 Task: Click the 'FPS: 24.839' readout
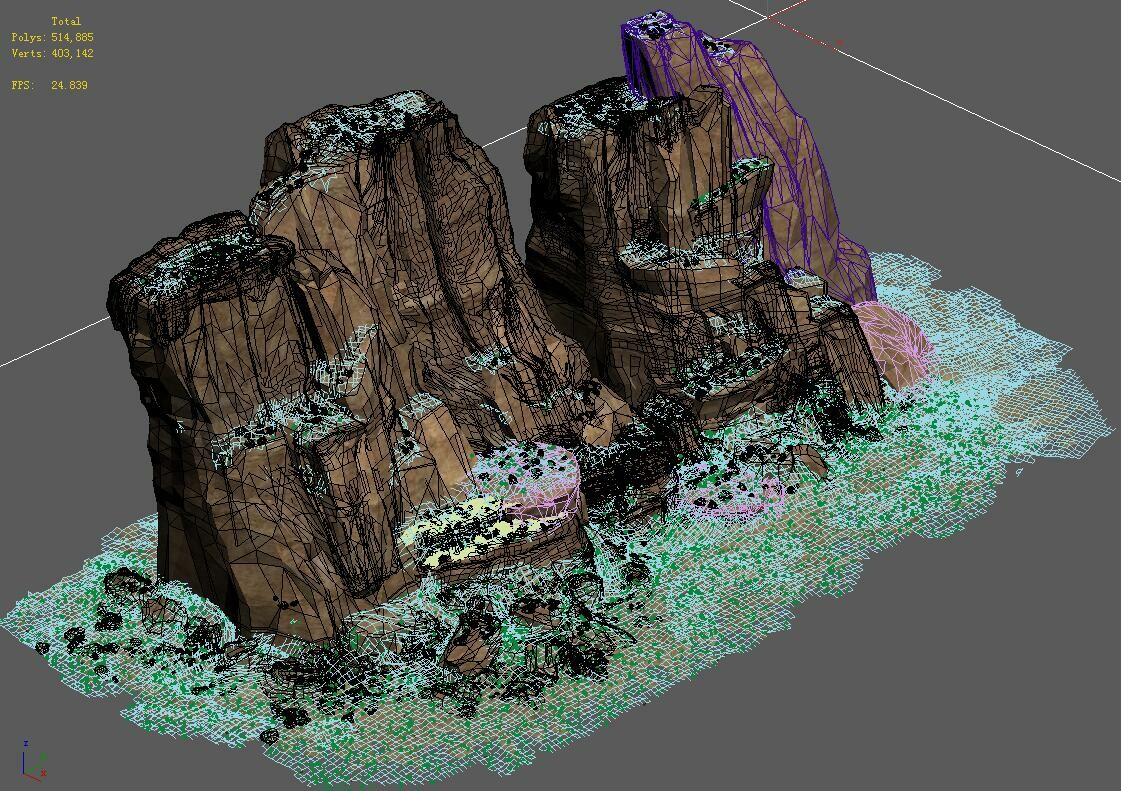tap(49, 85)
